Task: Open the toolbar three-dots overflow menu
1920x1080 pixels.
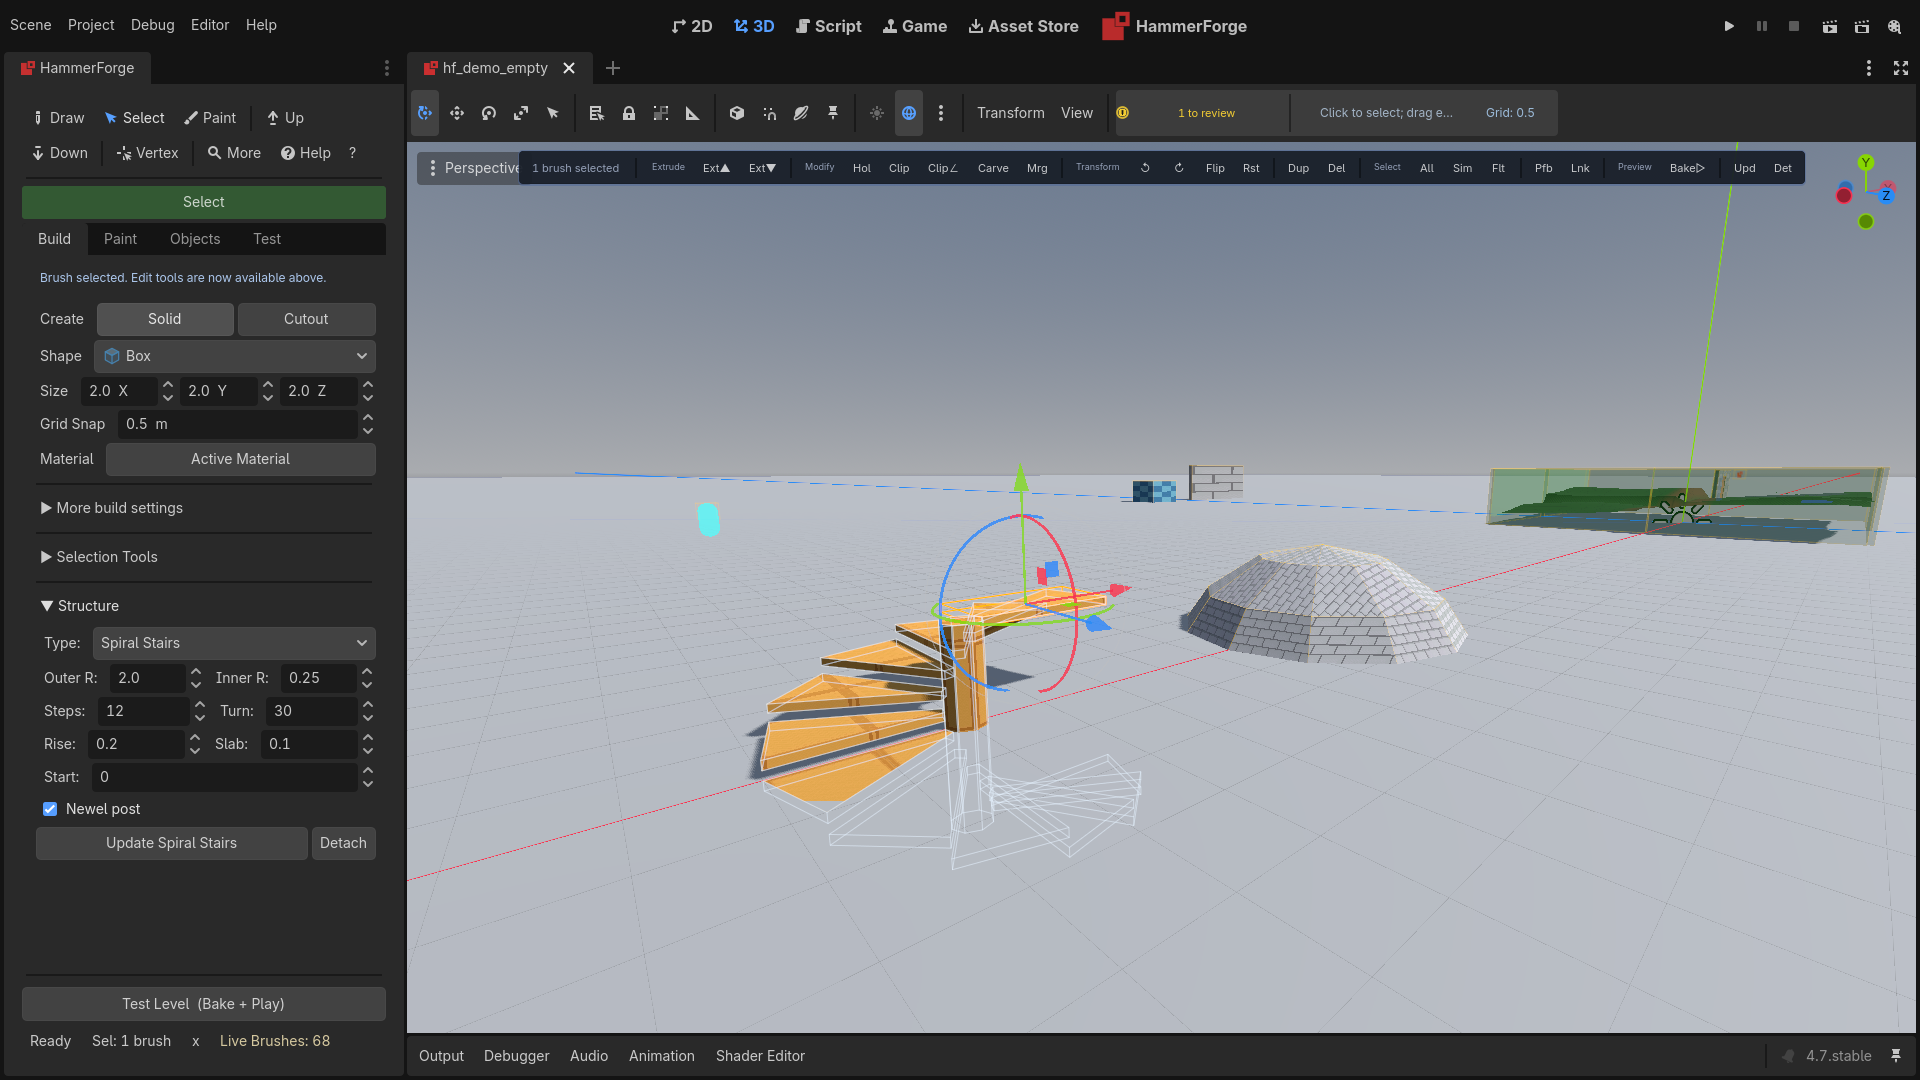Action: coord(941,113)
